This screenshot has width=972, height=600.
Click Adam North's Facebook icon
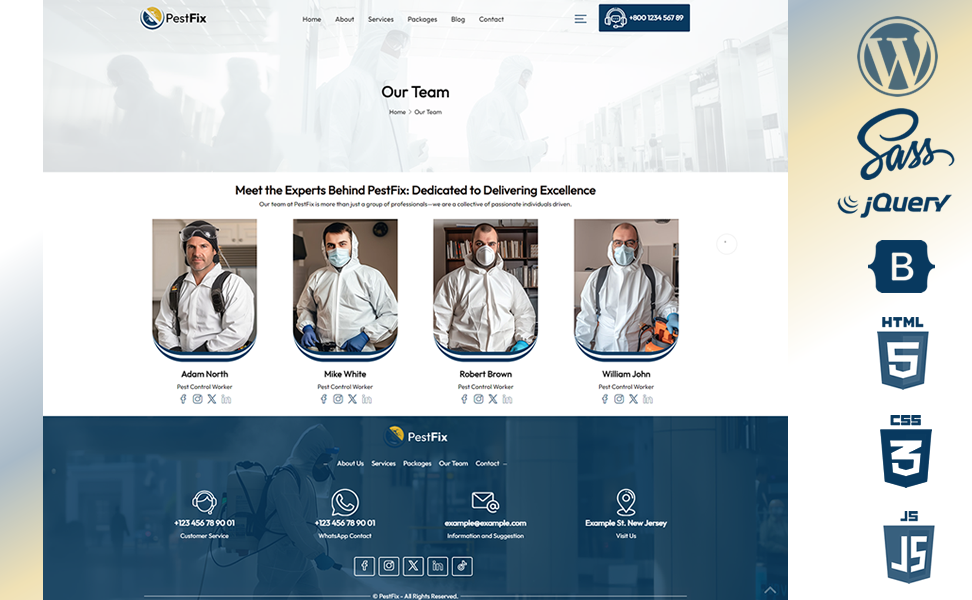click(183, 399)
